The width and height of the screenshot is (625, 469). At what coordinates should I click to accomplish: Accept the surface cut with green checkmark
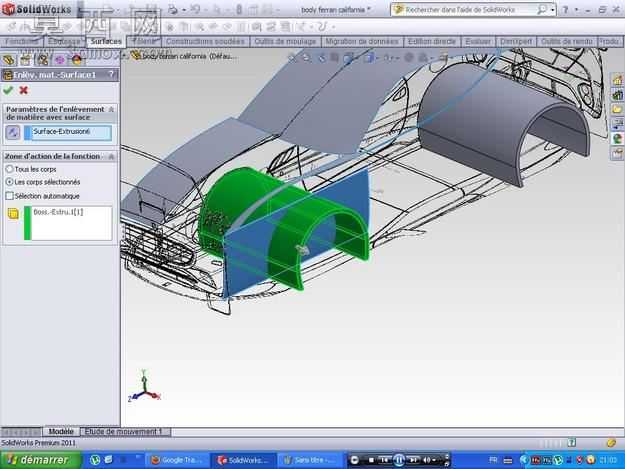tap(8, 90)
